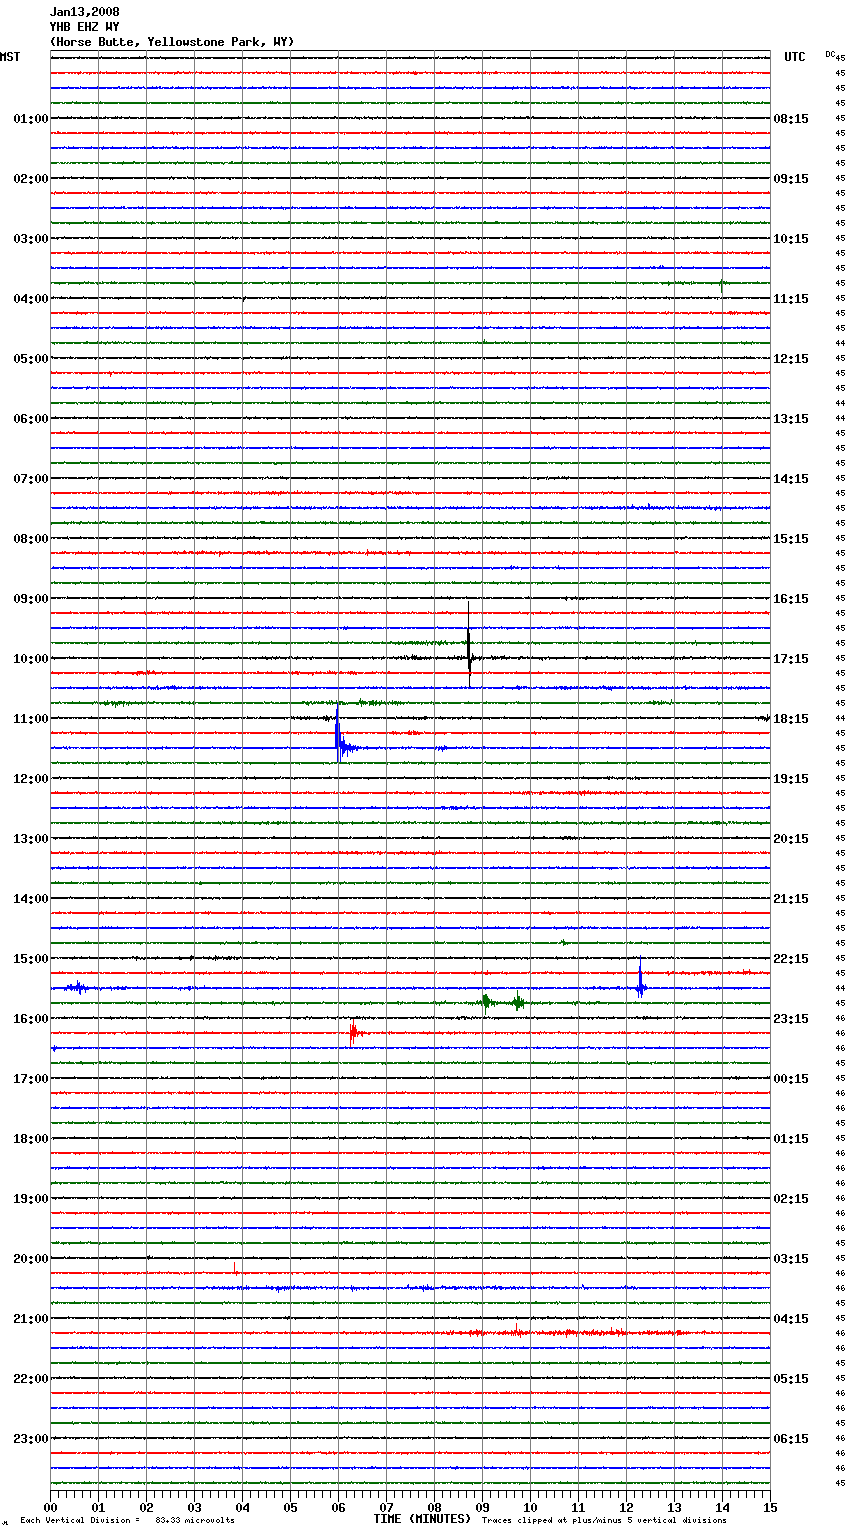Image resolution: width=850 pixels, height=1534 pixels.
Task: Select the 20:00 MST time label
Action: 31,1259
